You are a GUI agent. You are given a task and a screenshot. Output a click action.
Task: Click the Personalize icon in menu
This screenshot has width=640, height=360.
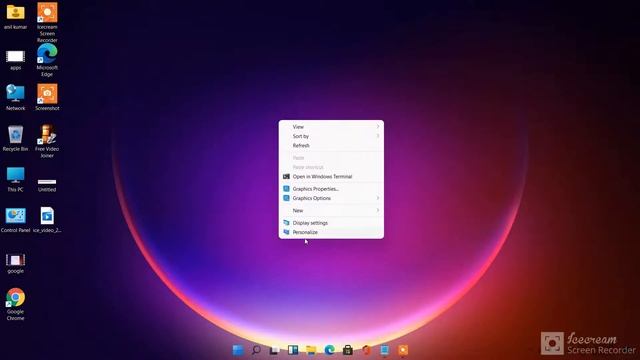pos(286,232)
